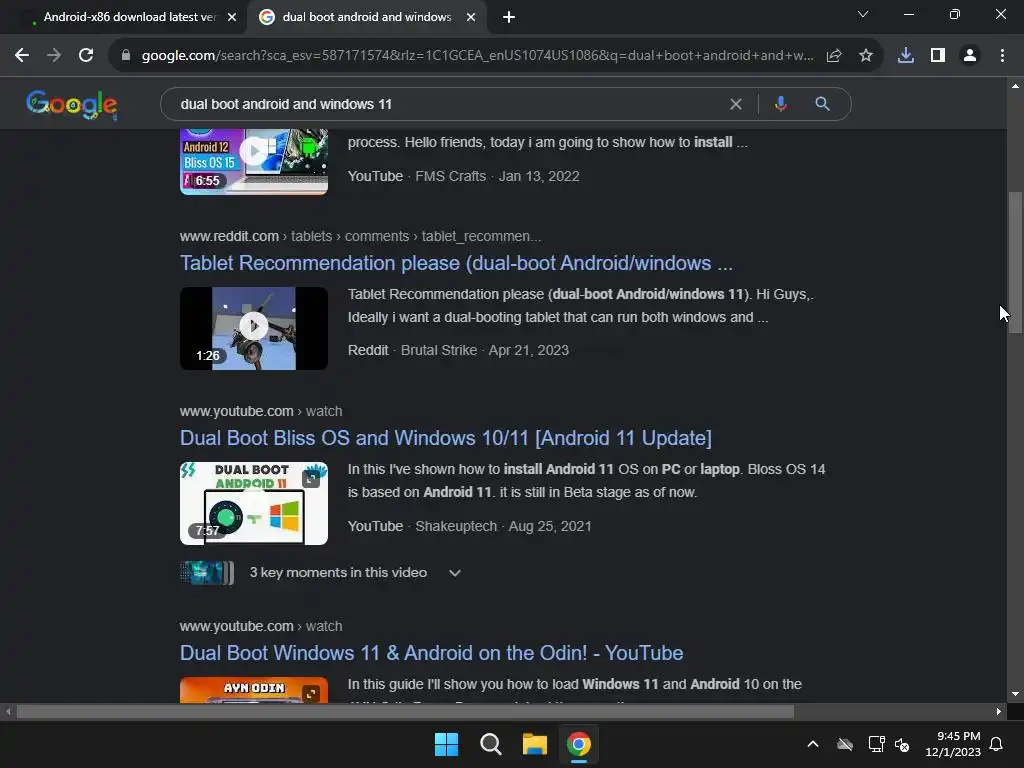
Task: Open Dual Boot Windows 11 & Android Odin result
Action: 431,653
